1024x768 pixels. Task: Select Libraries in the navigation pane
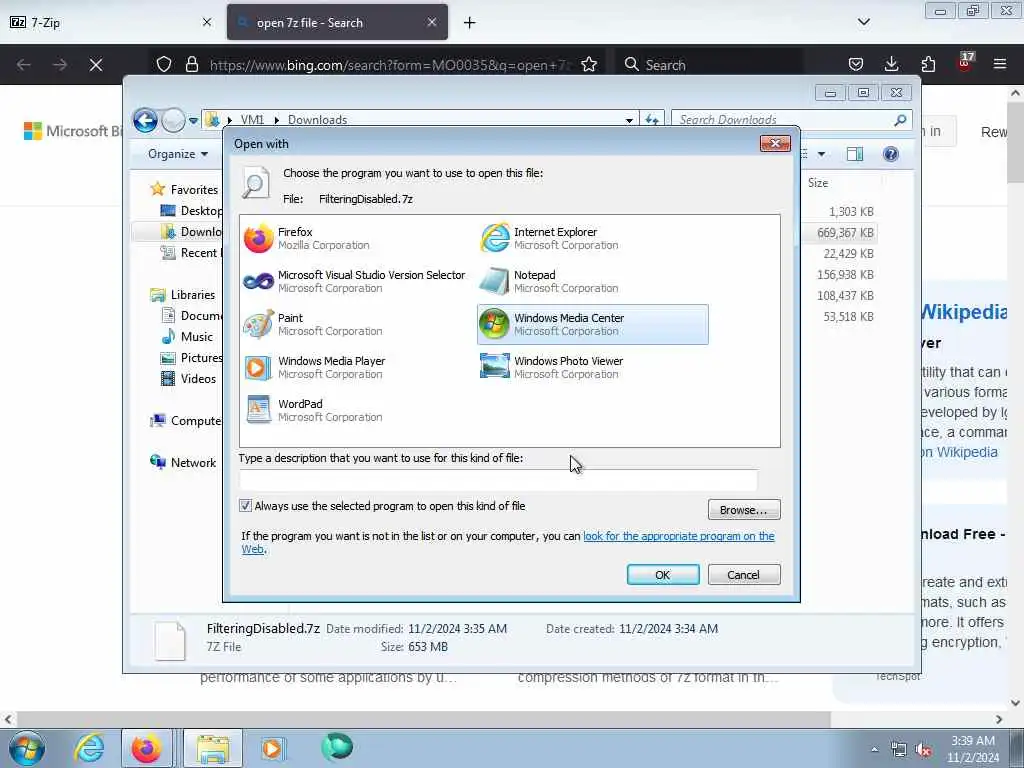[193, 295]
